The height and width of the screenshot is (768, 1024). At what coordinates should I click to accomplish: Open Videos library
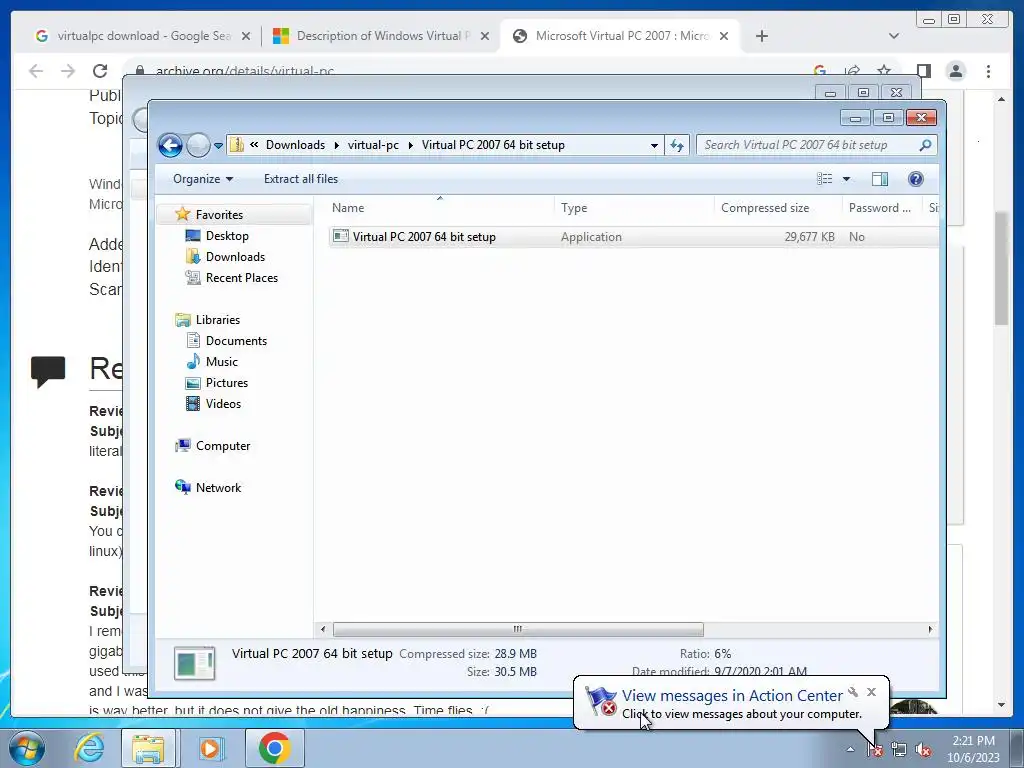pos(223,404)
